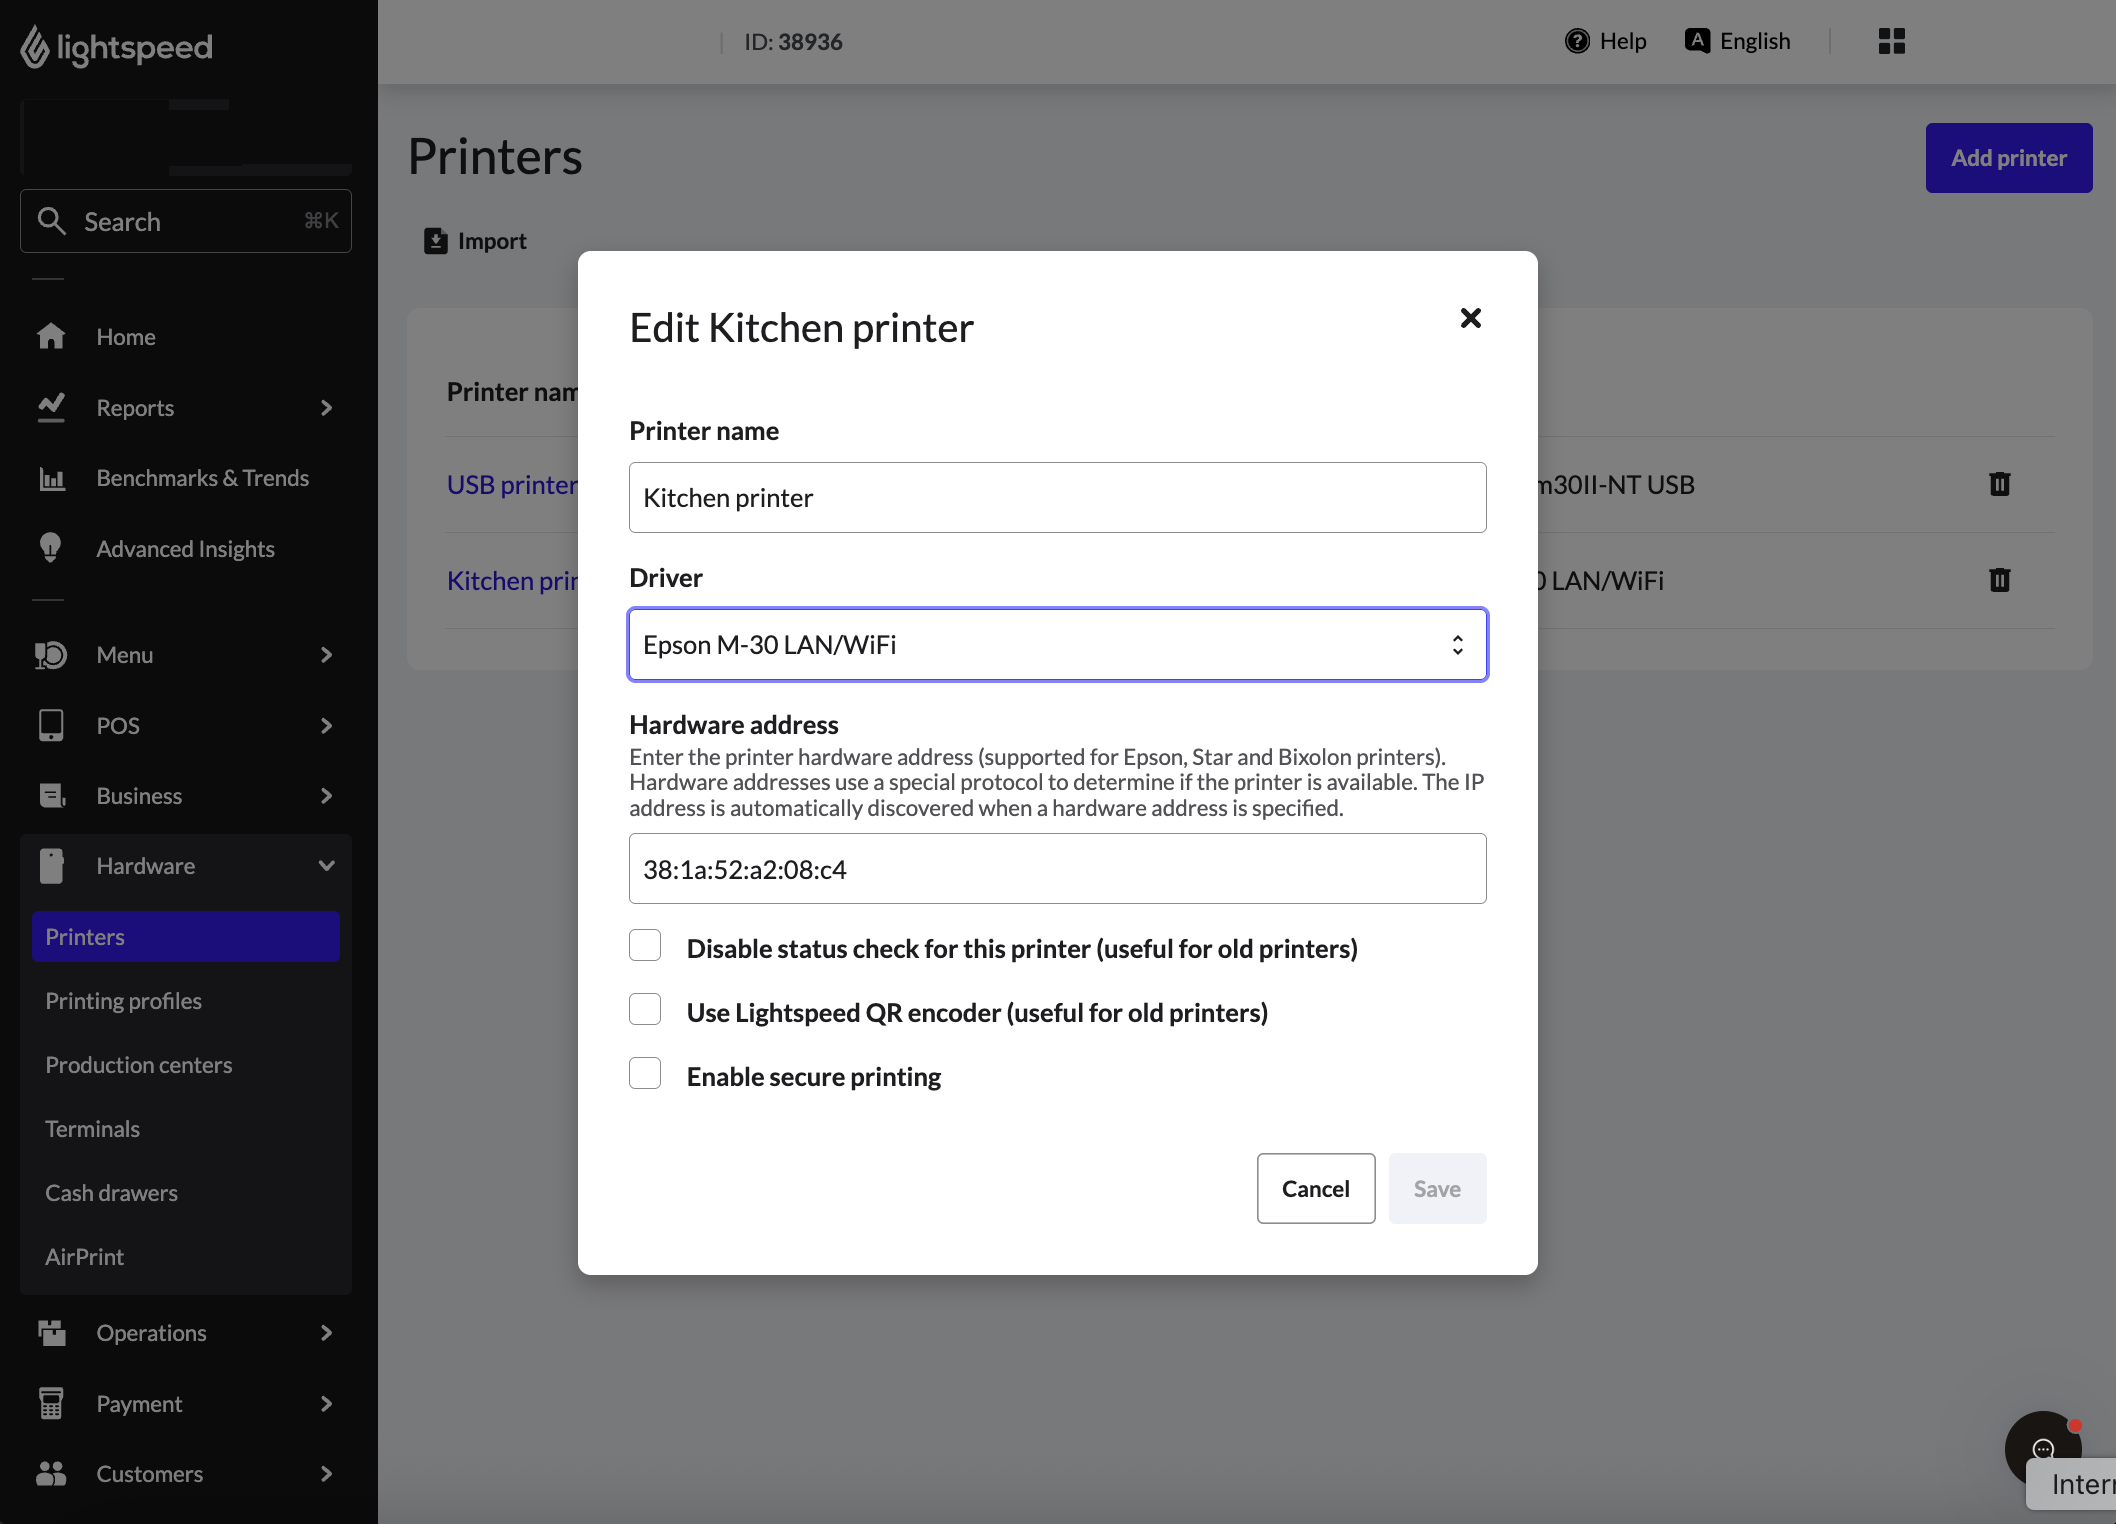Viewport: 2116px width, 1524px height.
Task: Click trash icon for Kitchen printer row
Action: (1999, 581)
